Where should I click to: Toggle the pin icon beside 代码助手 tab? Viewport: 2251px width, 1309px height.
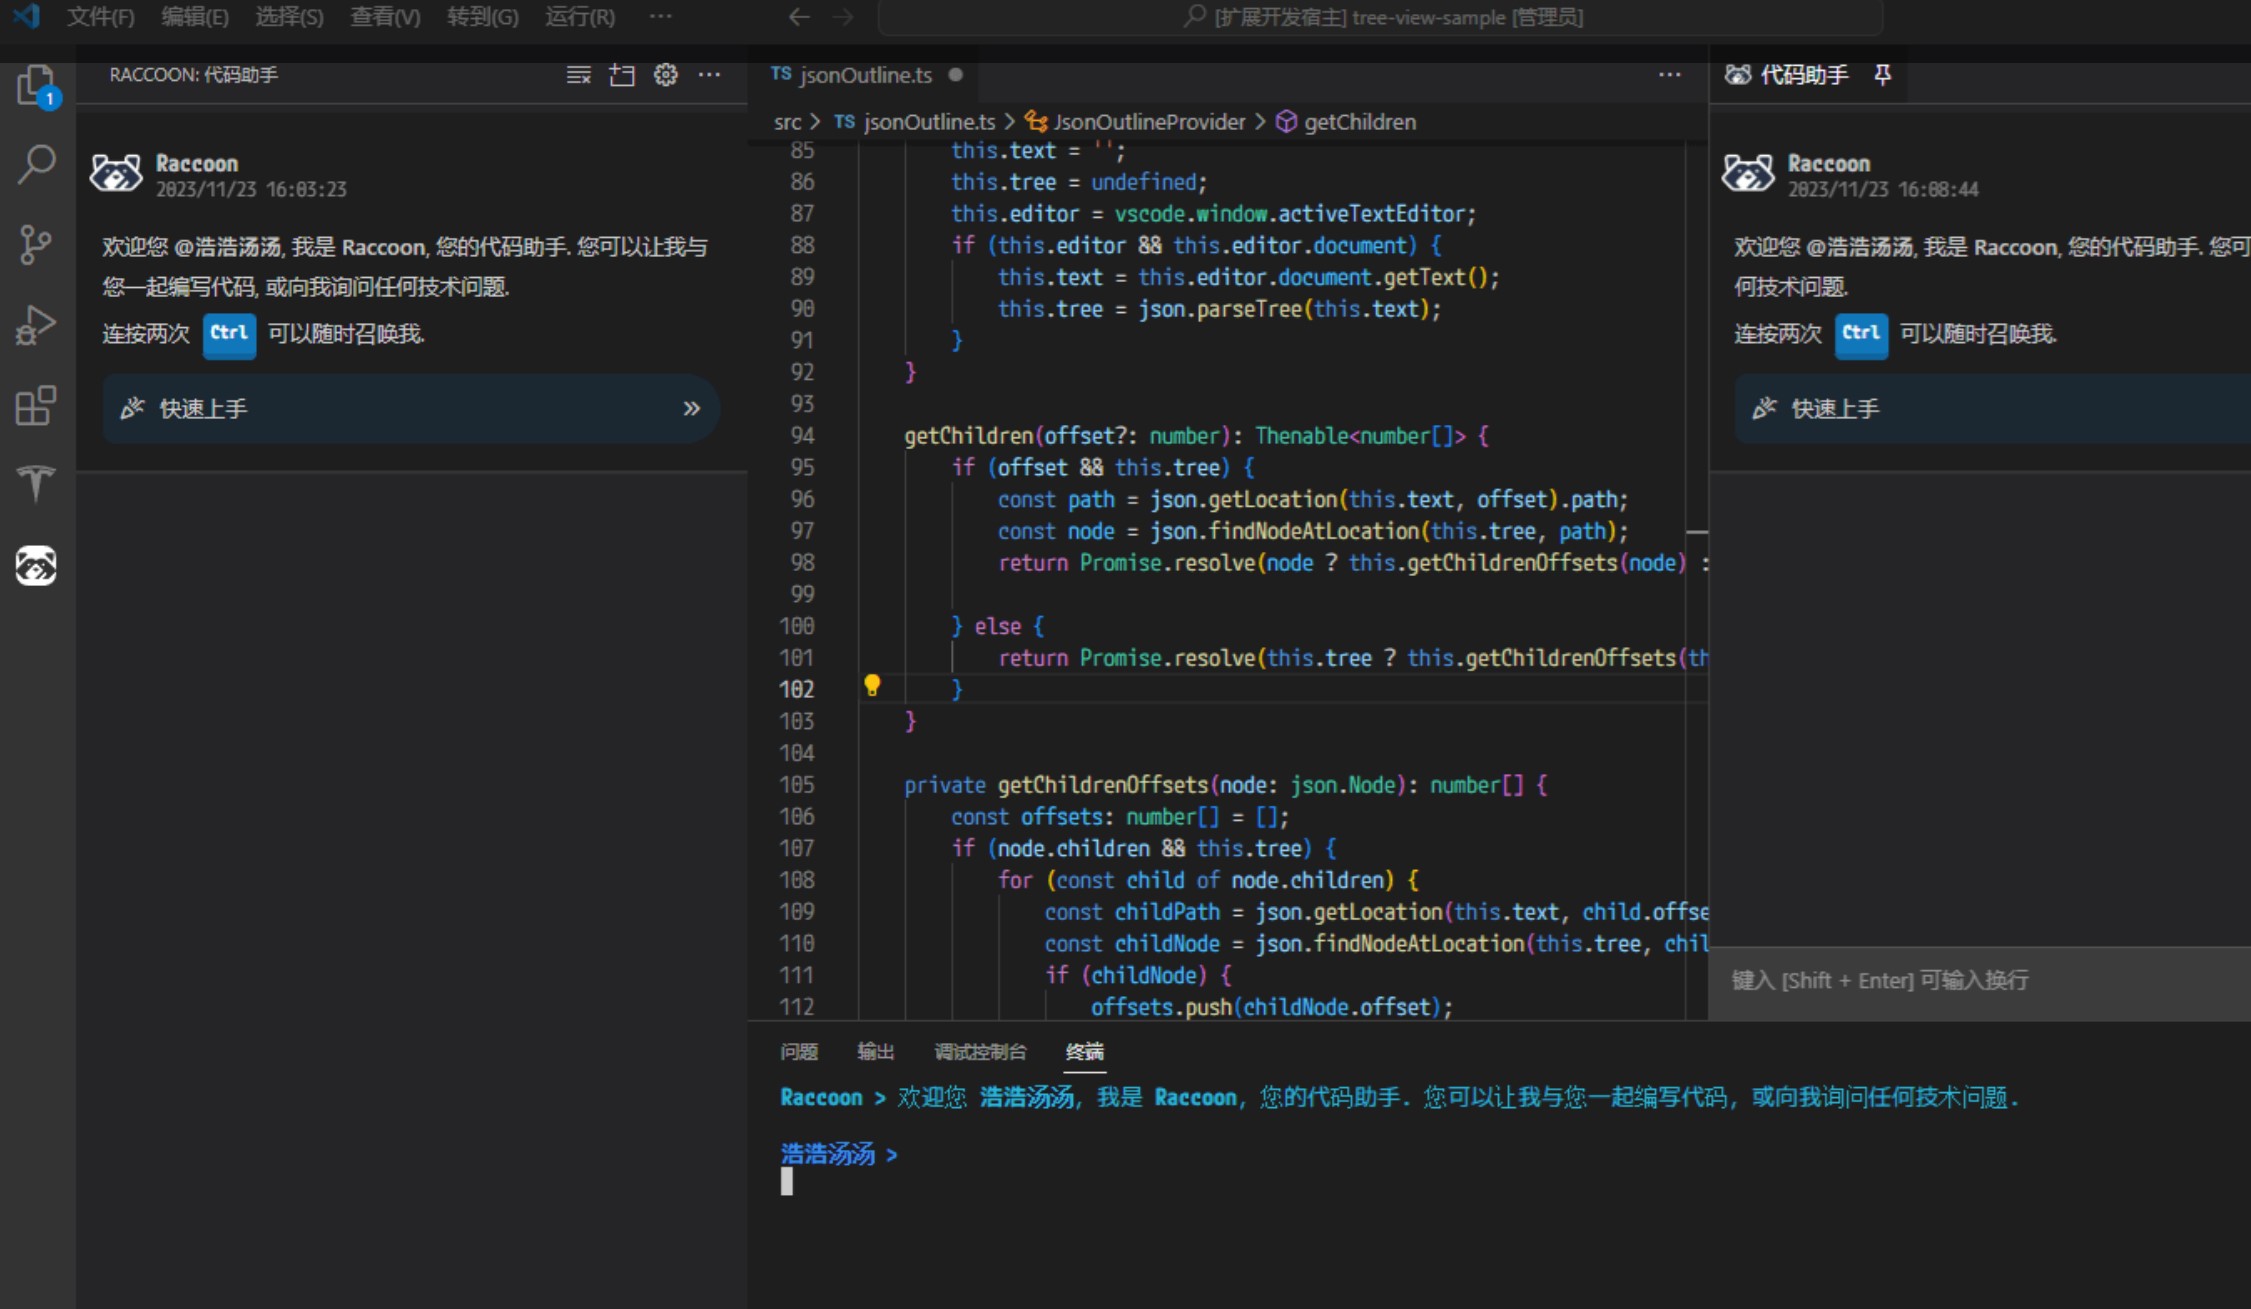tap(1882, 75)
